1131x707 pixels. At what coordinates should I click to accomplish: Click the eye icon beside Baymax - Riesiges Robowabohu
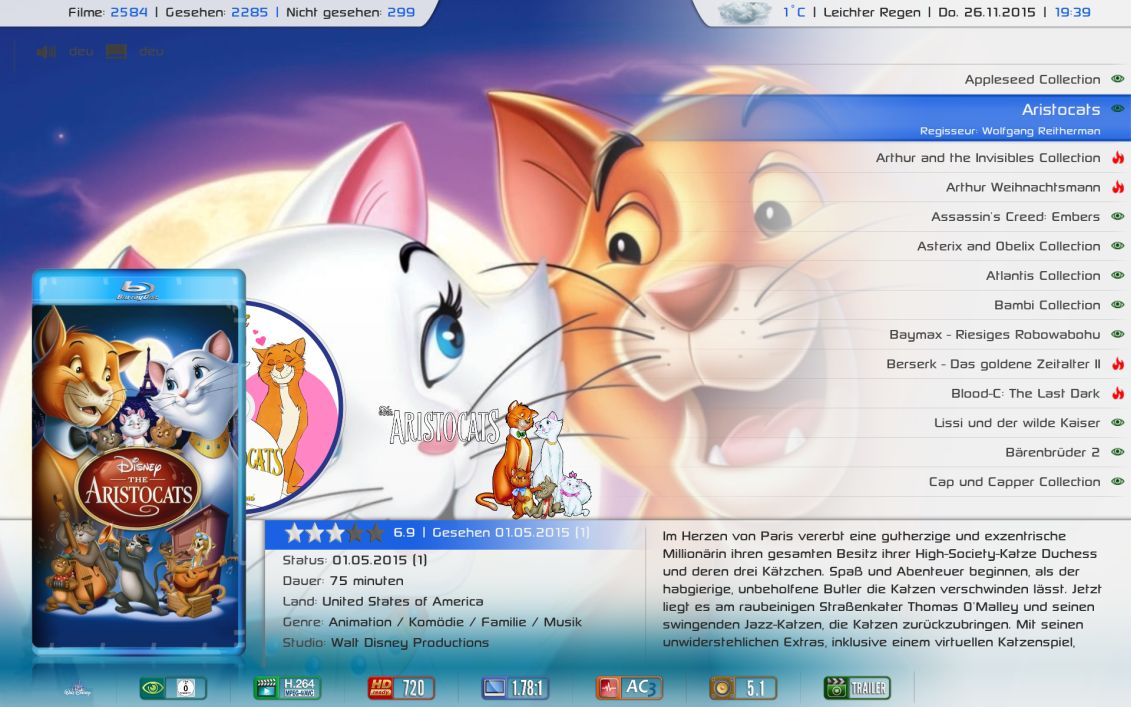pyautogui.click(x=1117, y=335)
